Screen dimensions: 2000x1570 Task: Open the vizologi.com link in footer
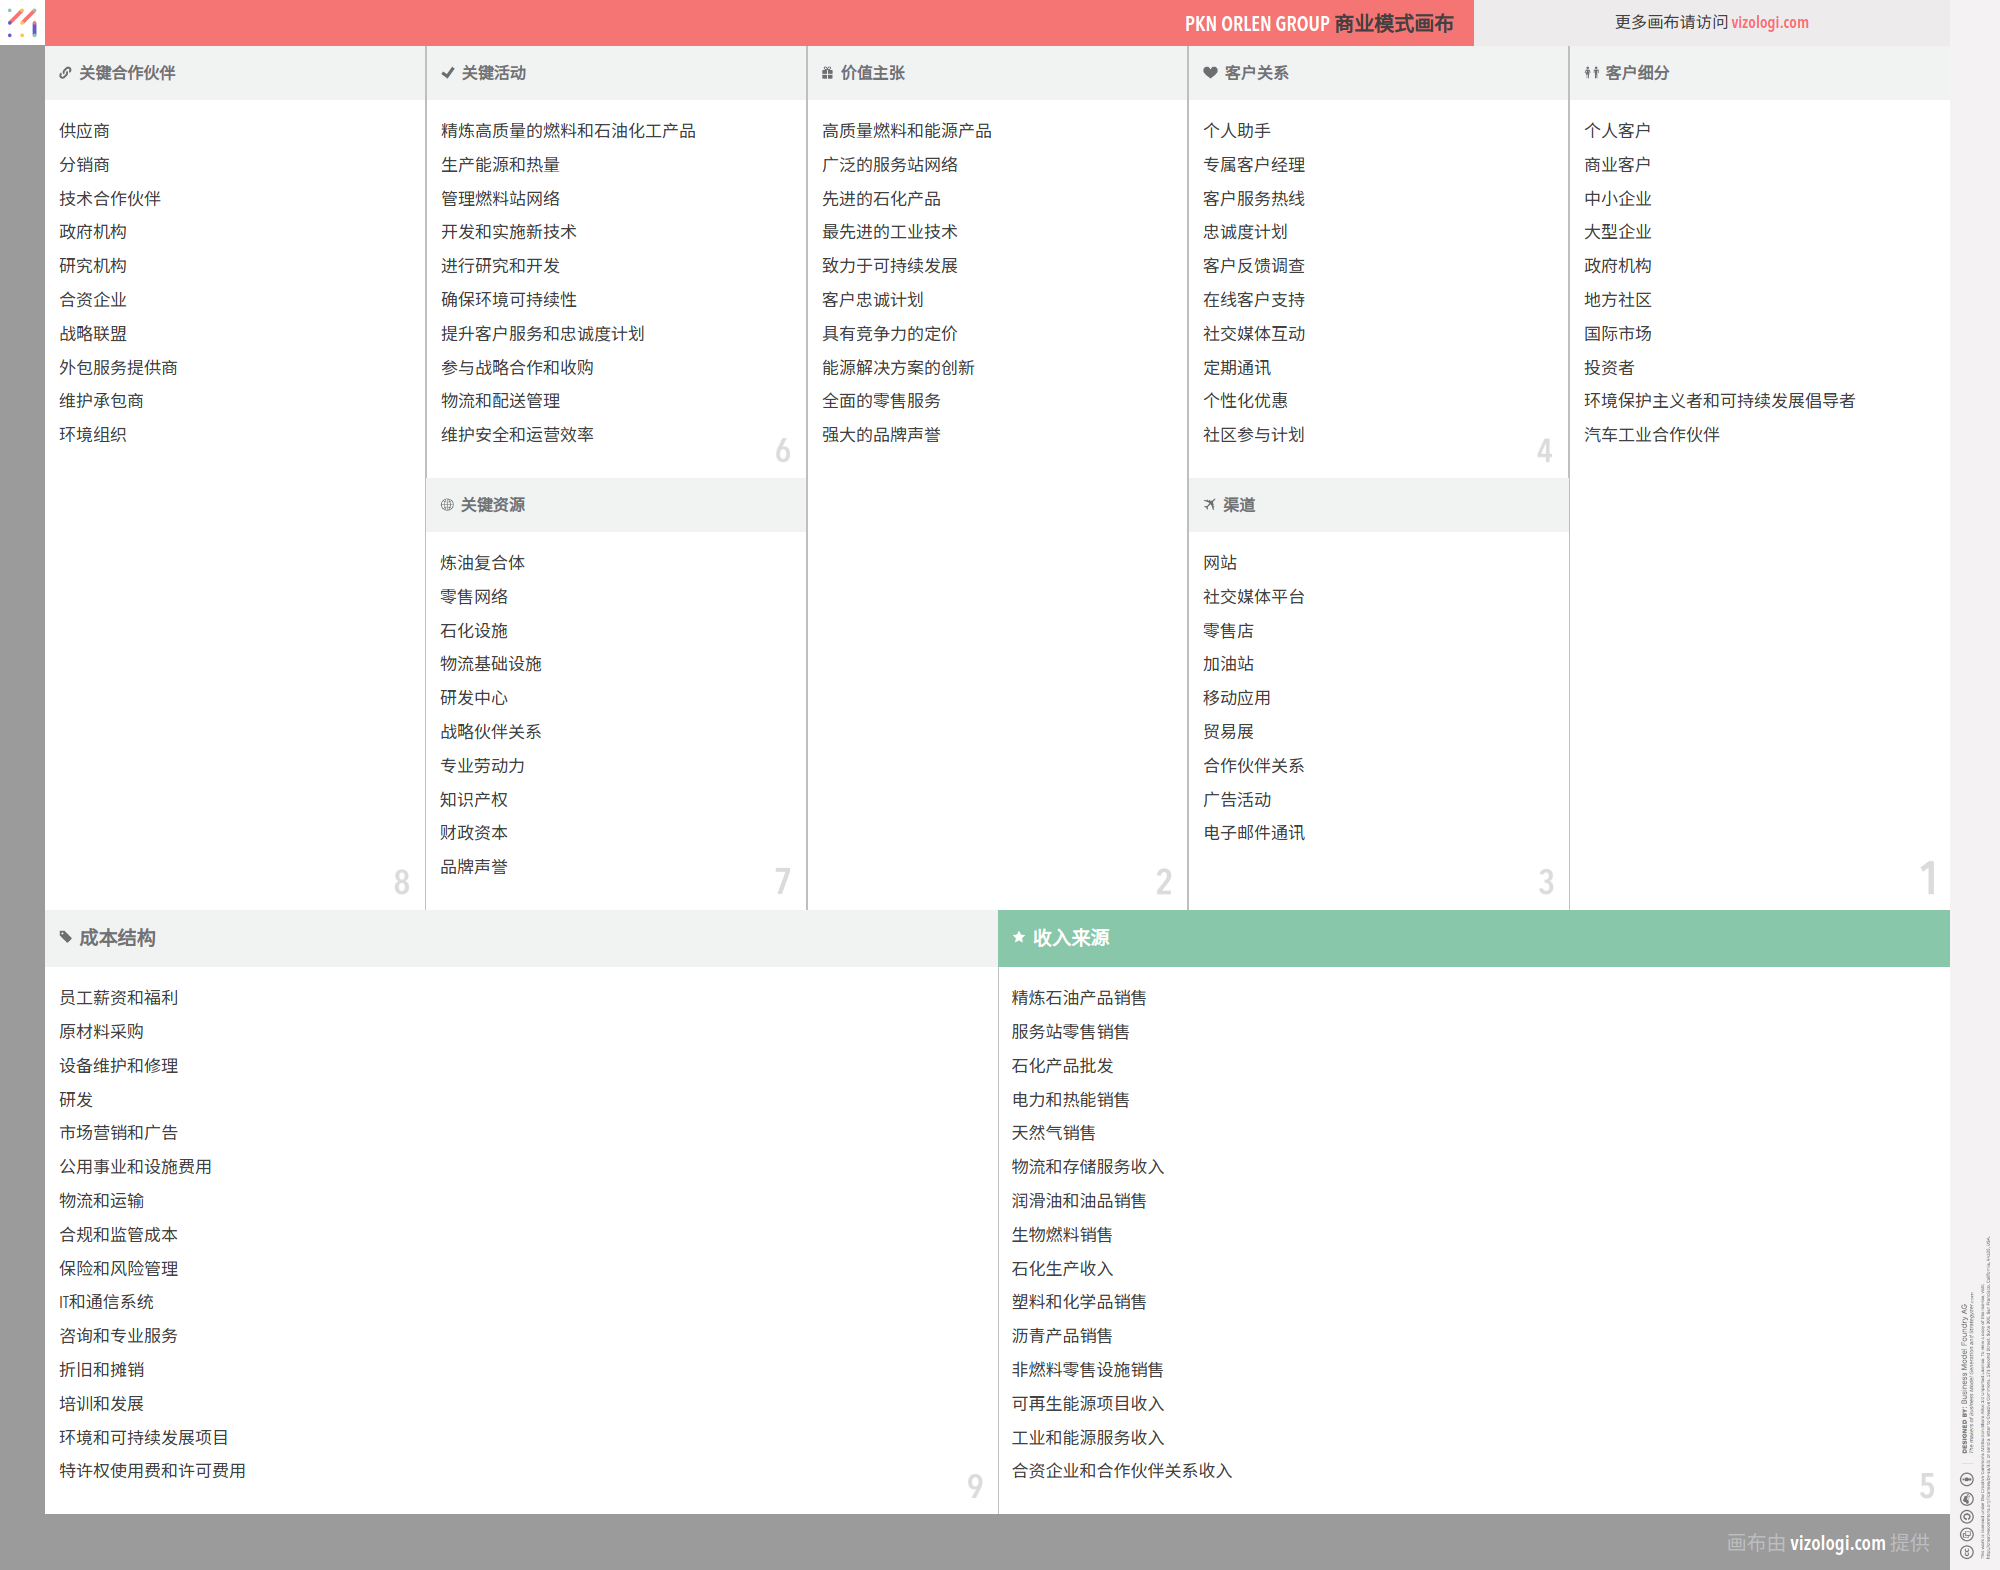tap(1837, 1543)
